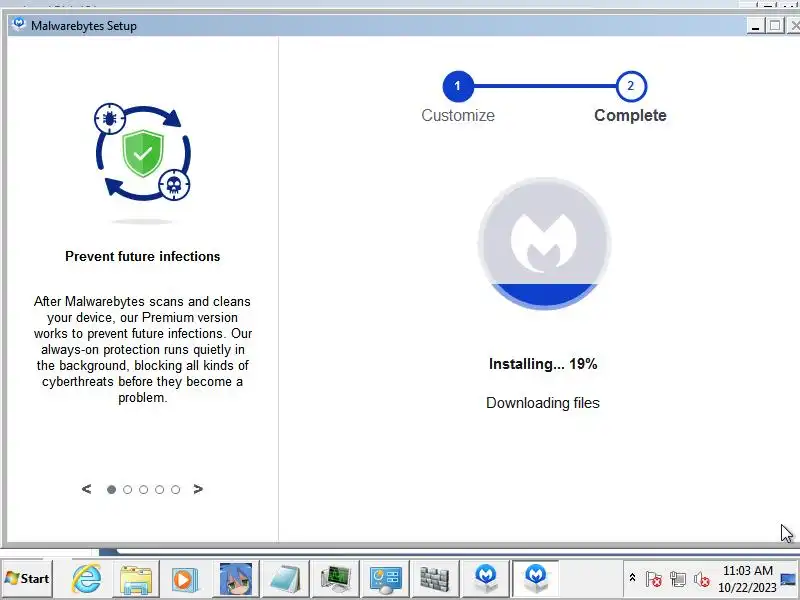The height and width of the screenshot is (600, 800).
Task: Click the network tray icon
Action: tap(678, 579)
